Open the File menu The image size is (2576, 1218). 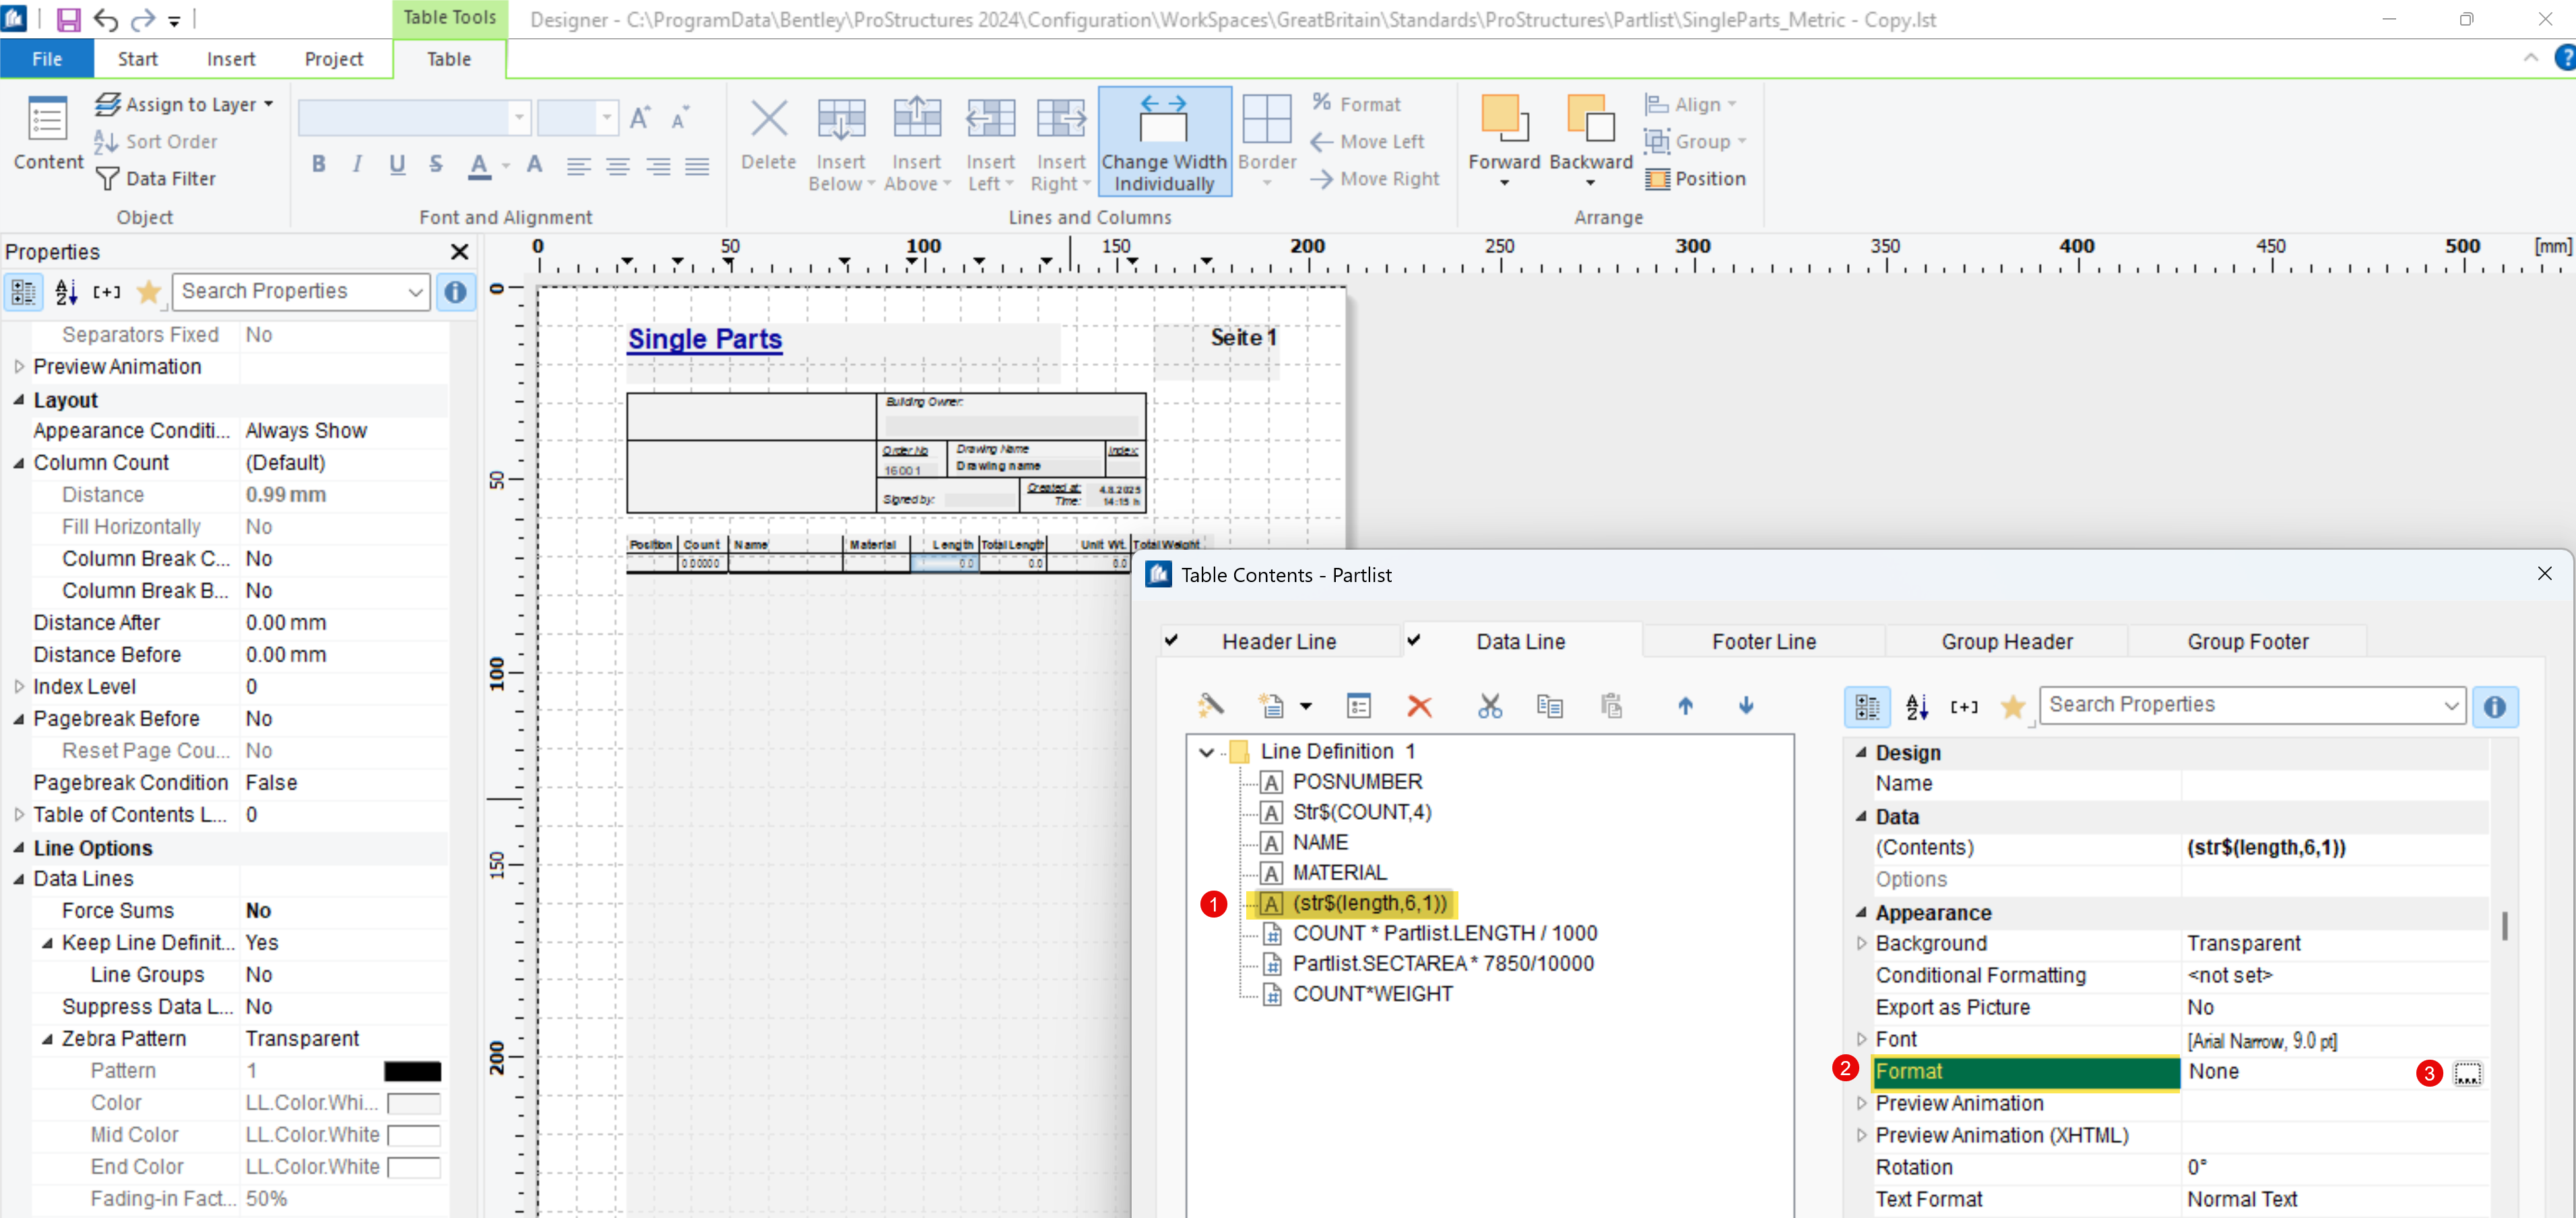pos(47,59)
